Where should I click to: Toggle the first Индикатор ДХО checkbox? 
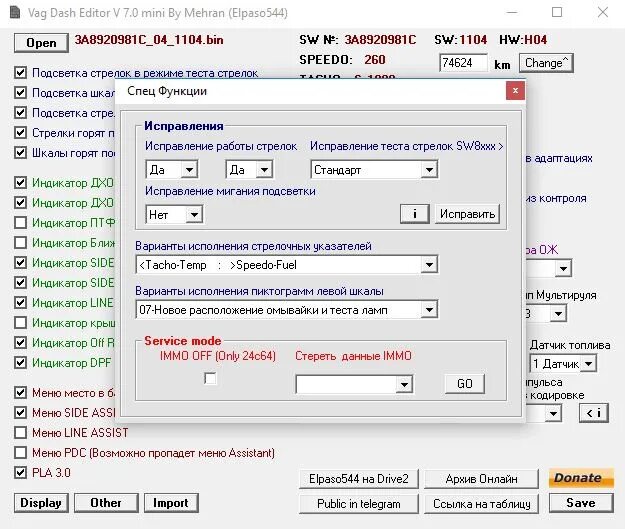point(20,183)
